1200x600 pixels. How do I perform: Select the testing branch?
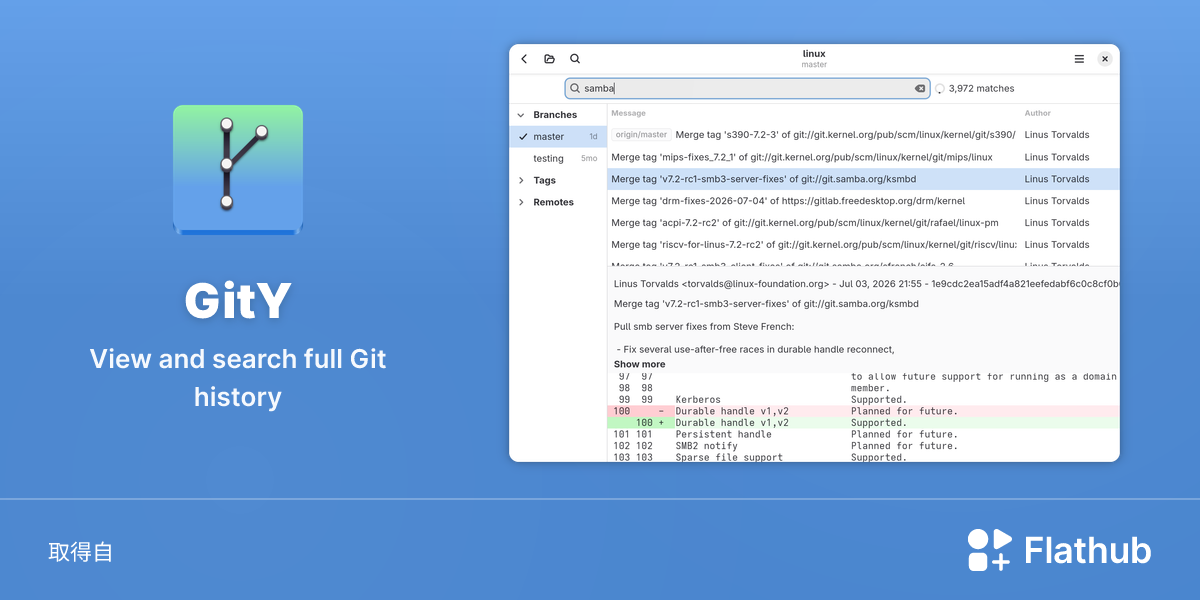point(558,158)
